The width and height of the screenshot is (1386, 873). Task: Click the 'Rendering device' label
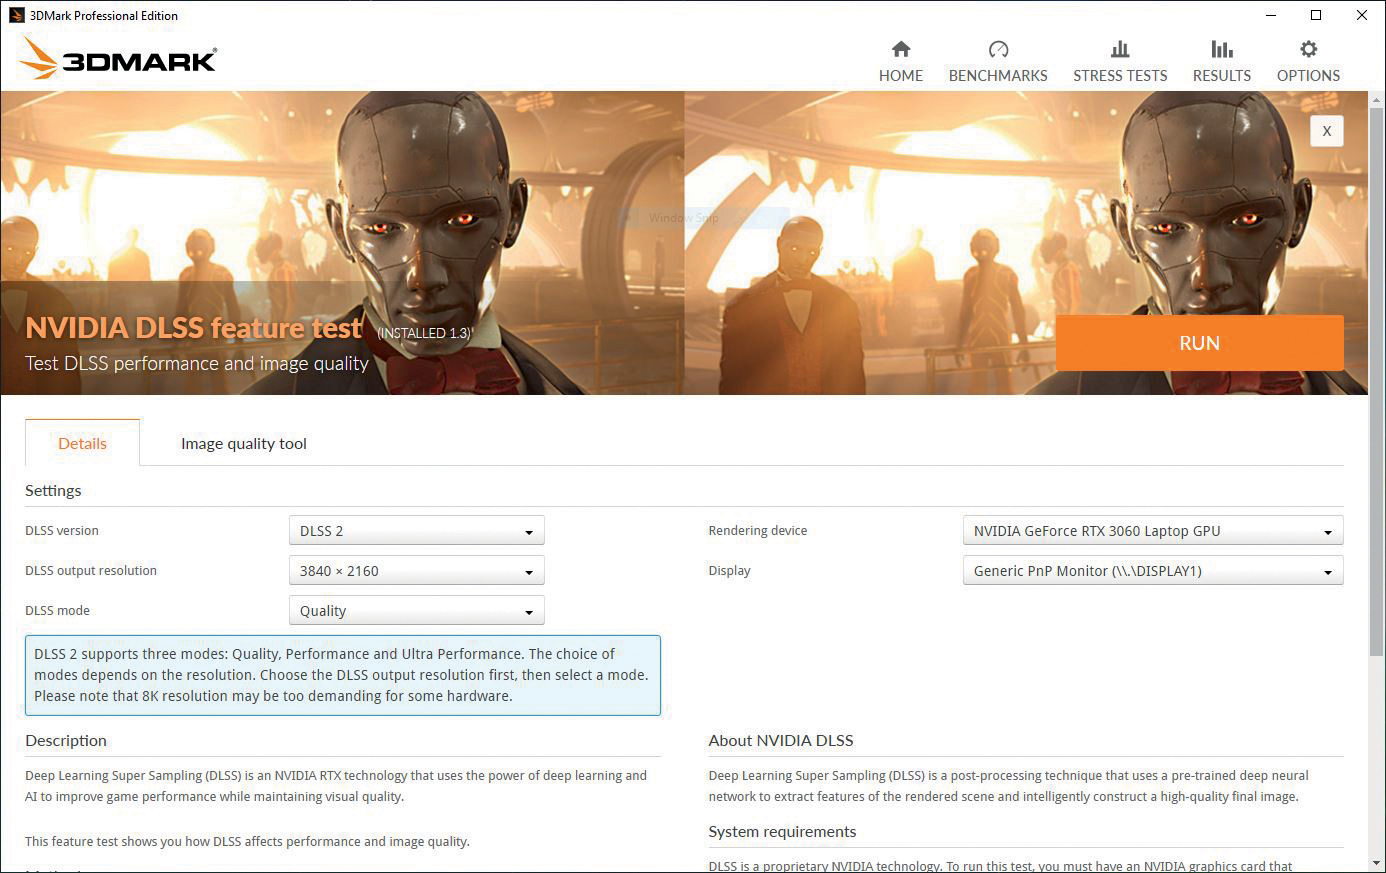tap(758, 530)
